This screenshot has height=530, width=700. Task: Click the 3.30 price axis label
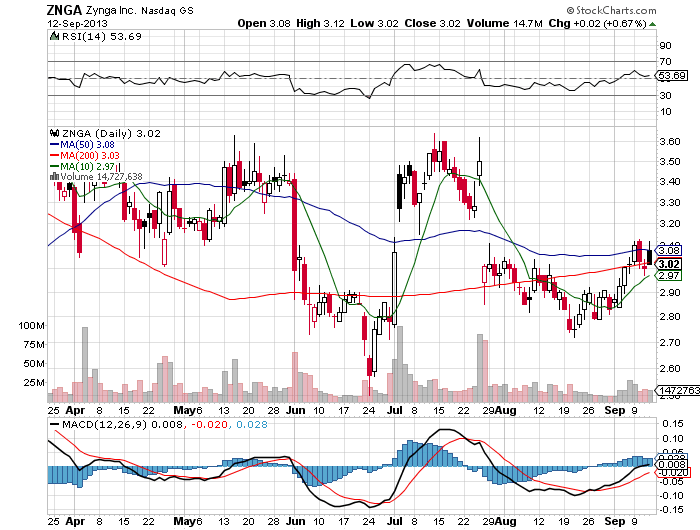click(x=670, y=202)
